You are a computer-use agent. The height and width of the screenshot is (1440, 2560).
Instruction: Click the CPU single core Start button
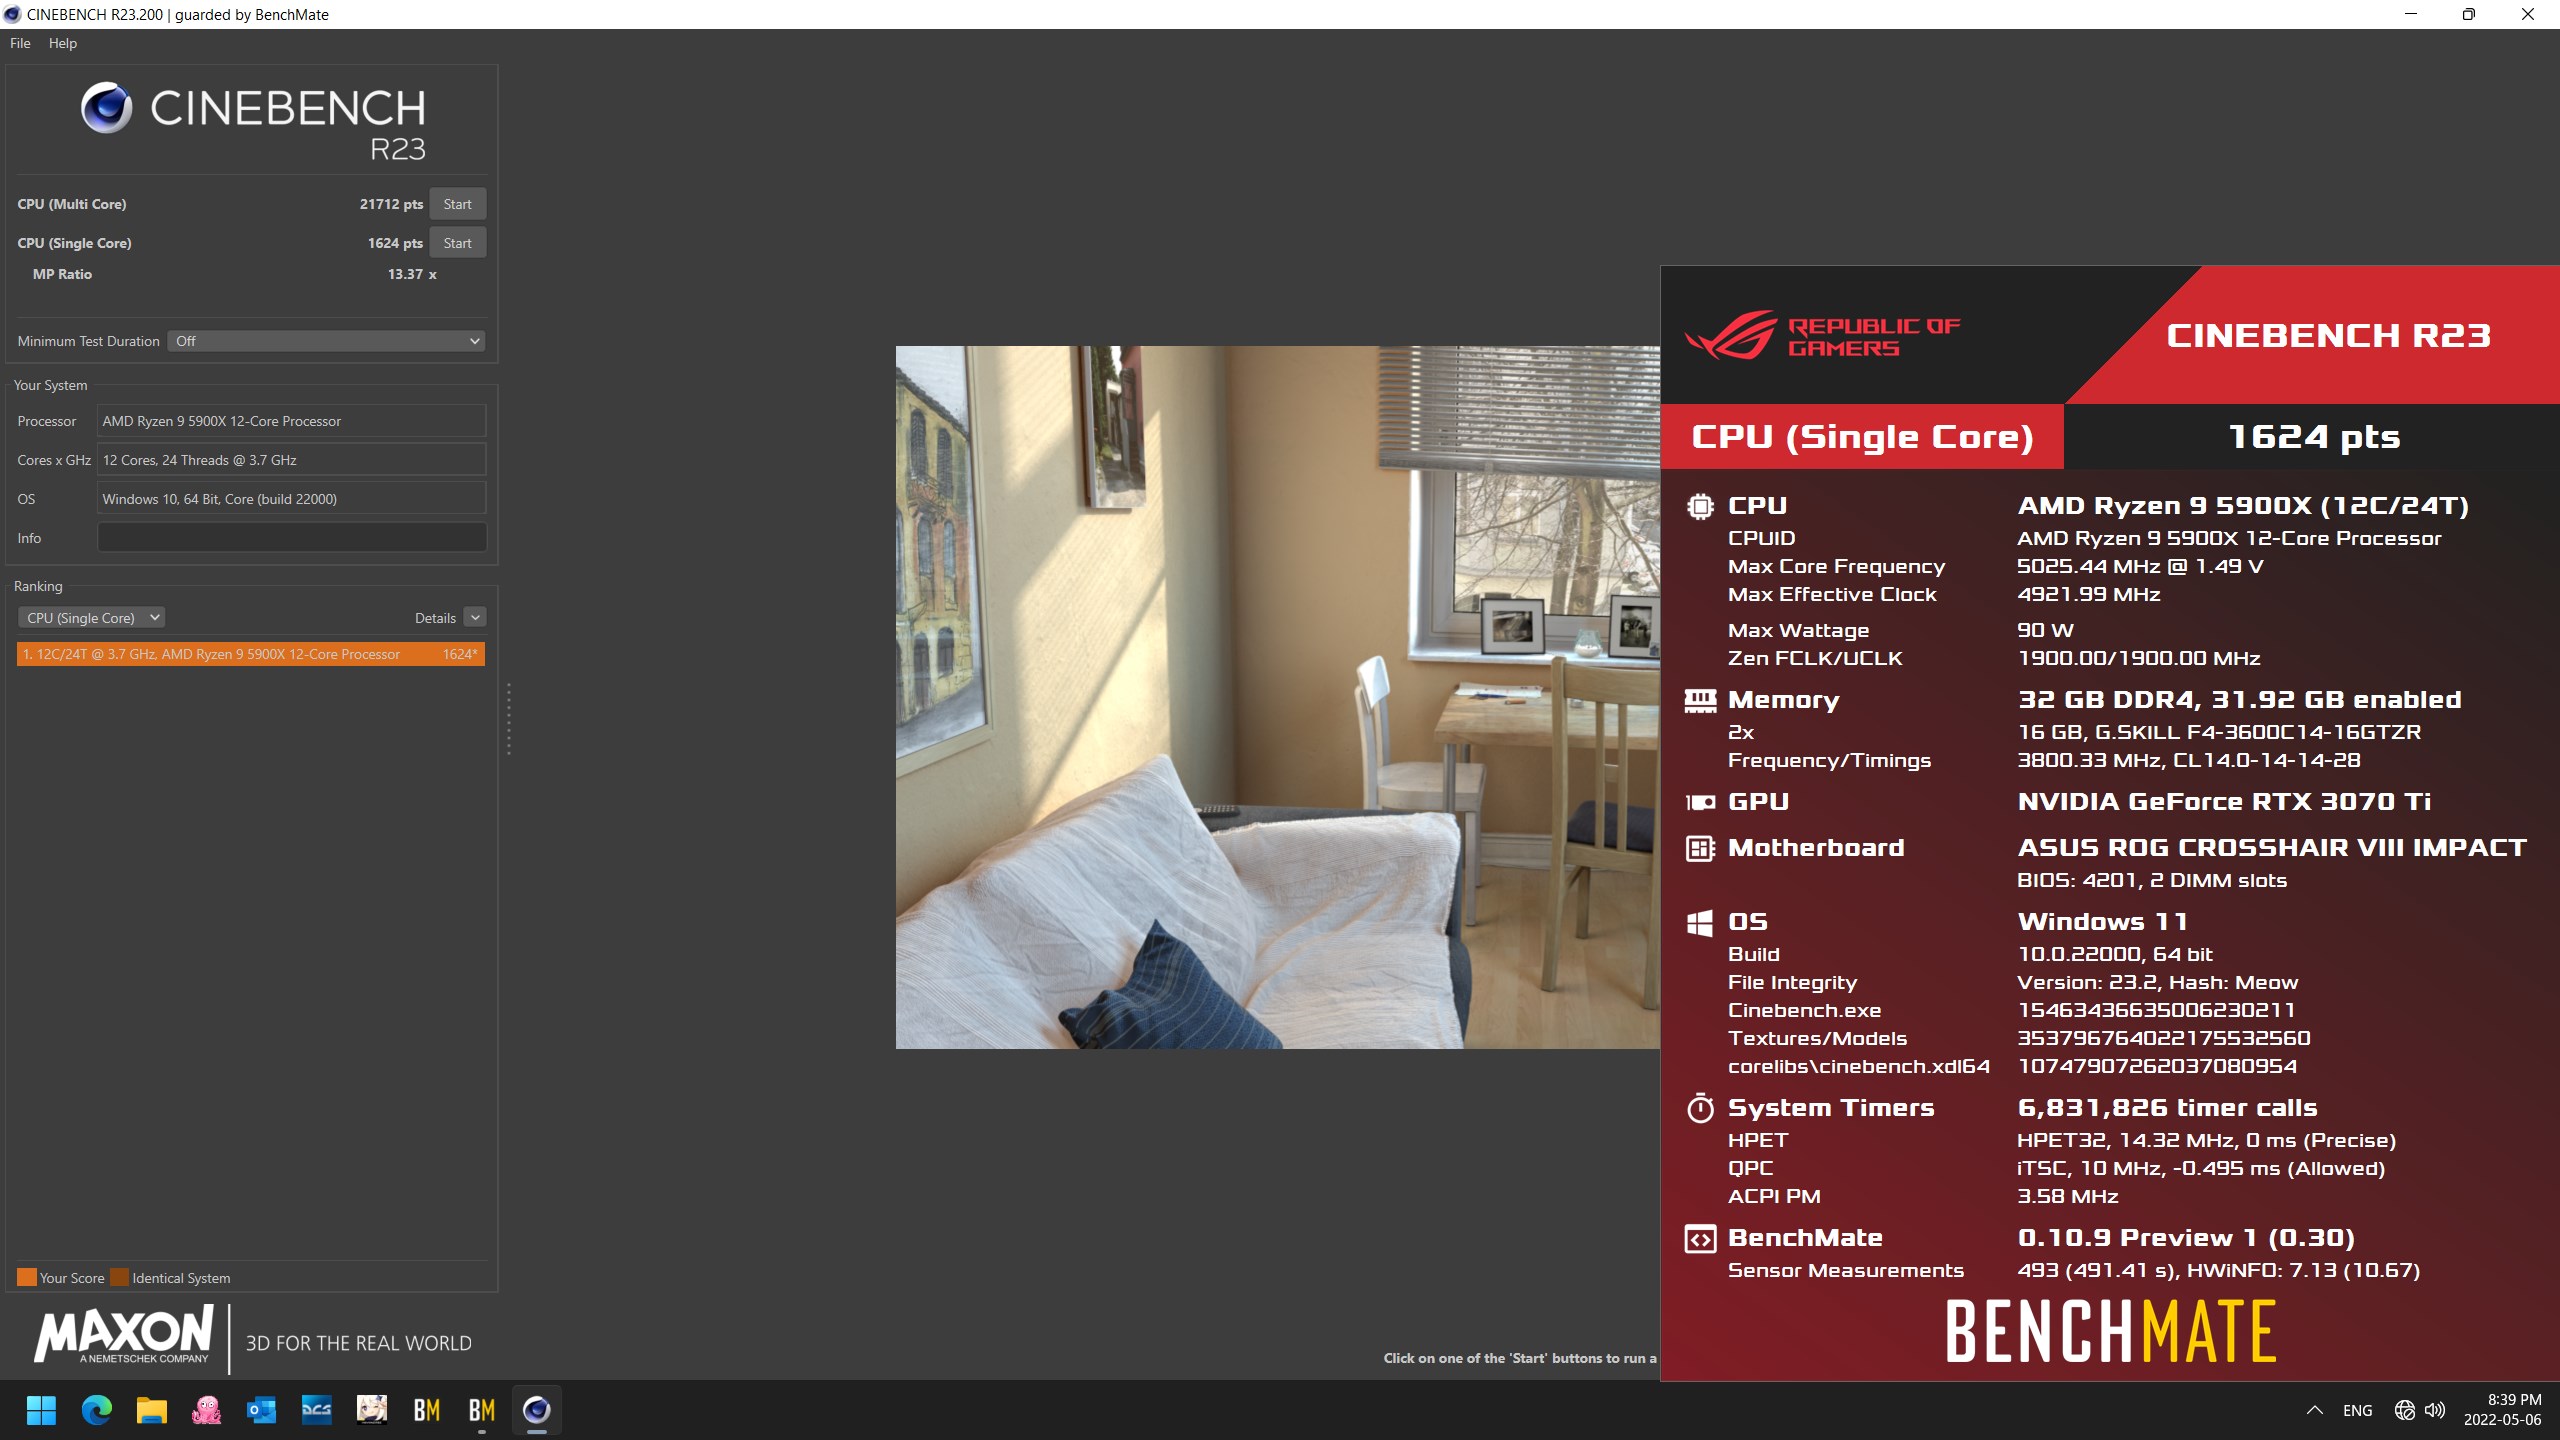[x=455, y=243]
